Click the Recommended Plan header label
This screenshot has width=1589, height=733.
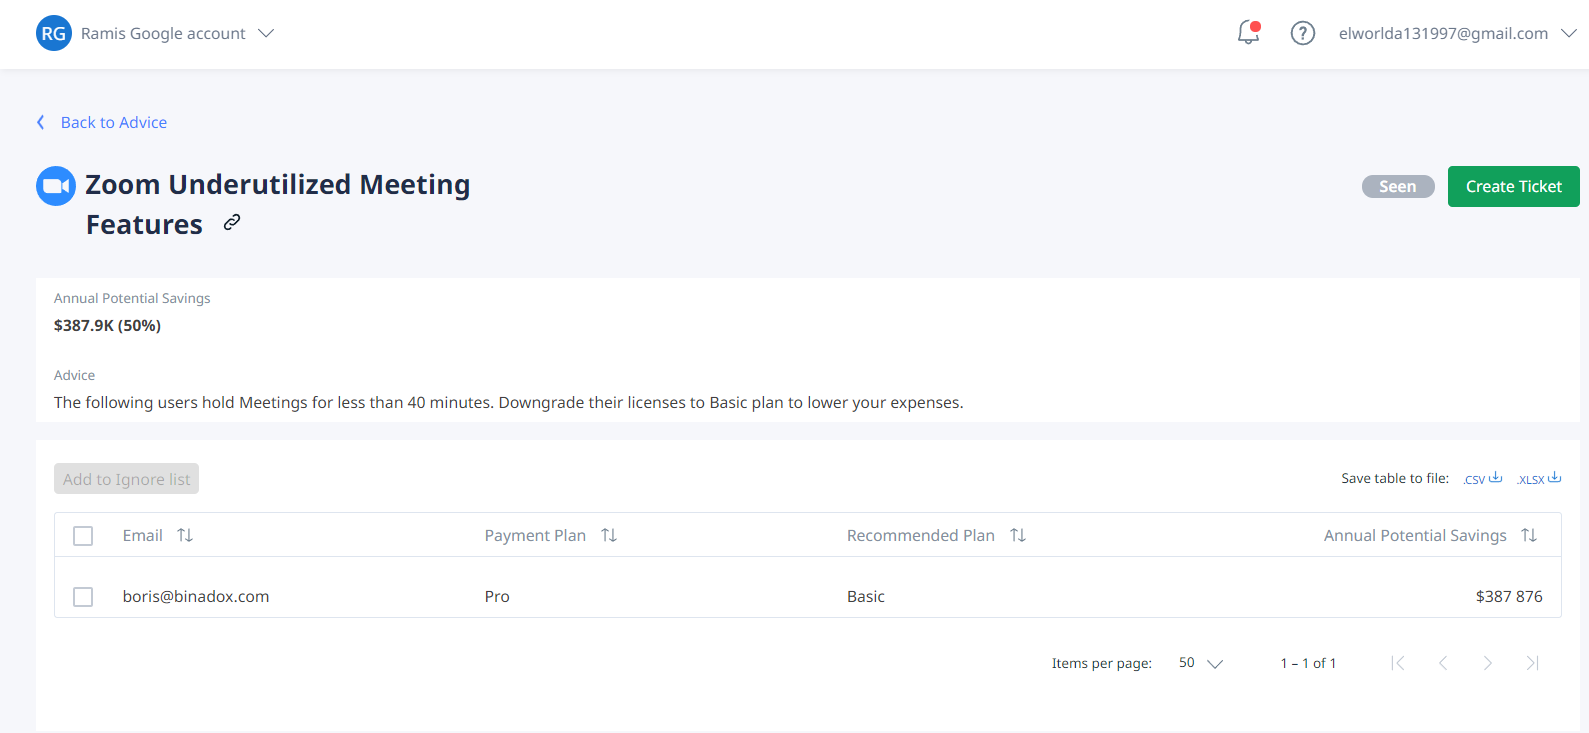[x=921, y=535]
